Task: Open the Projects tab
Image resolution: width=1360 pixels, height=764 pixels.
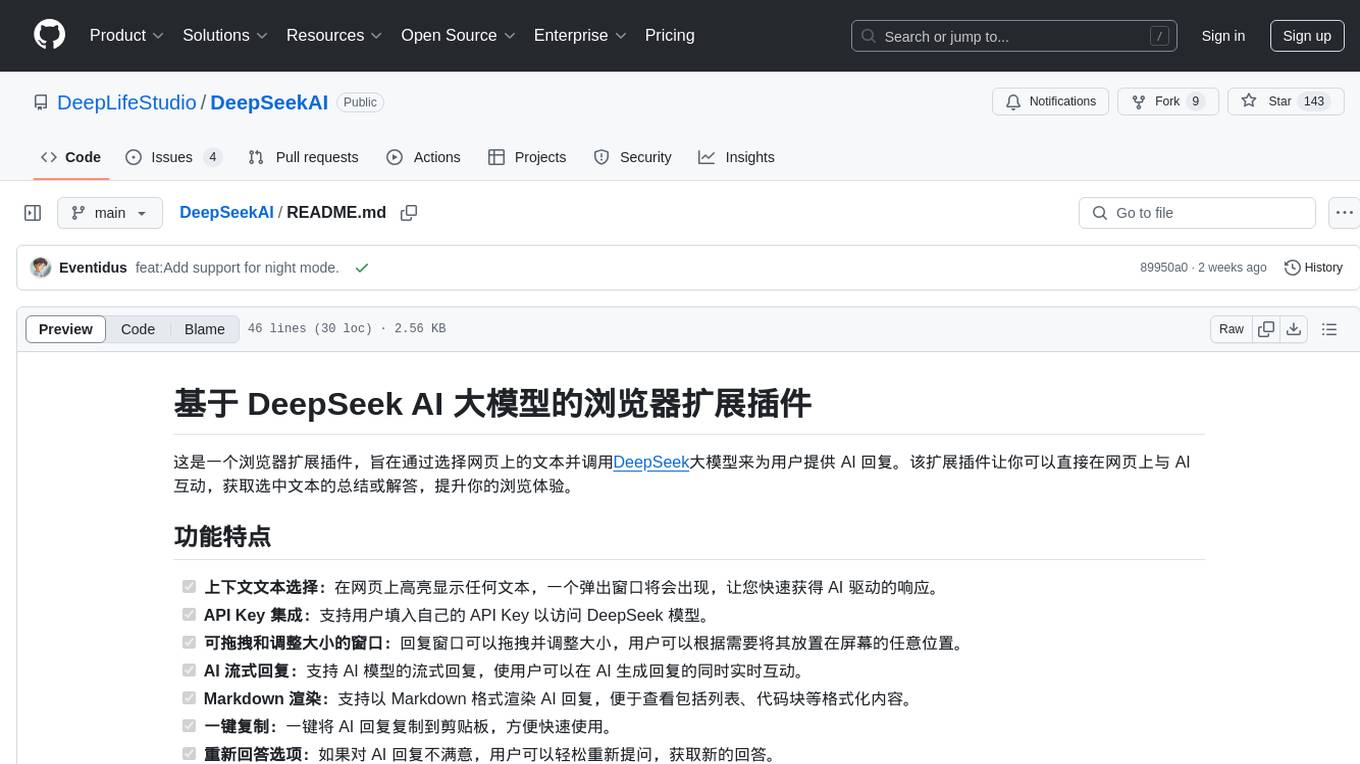Action: 527,157
